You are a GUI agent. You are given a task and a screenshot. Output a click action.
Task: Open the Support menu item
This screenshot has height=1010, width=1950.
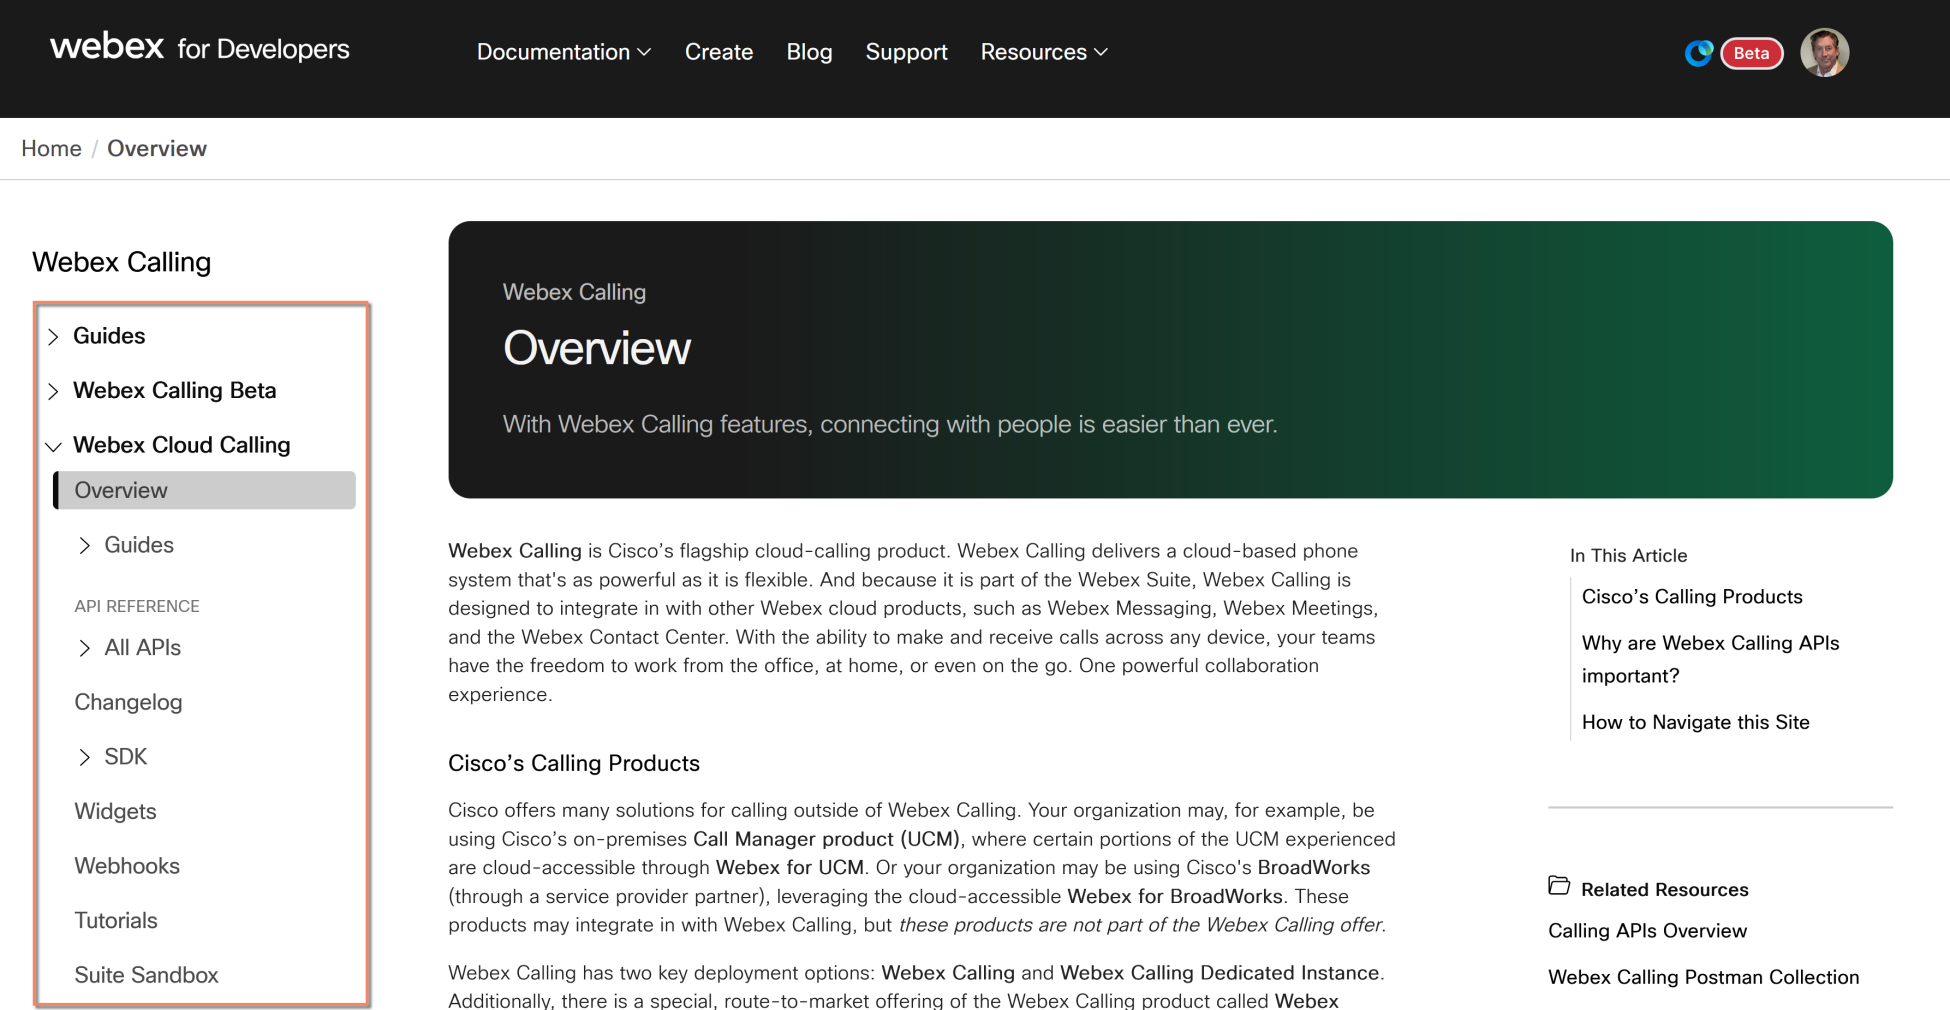click(906, 52)
